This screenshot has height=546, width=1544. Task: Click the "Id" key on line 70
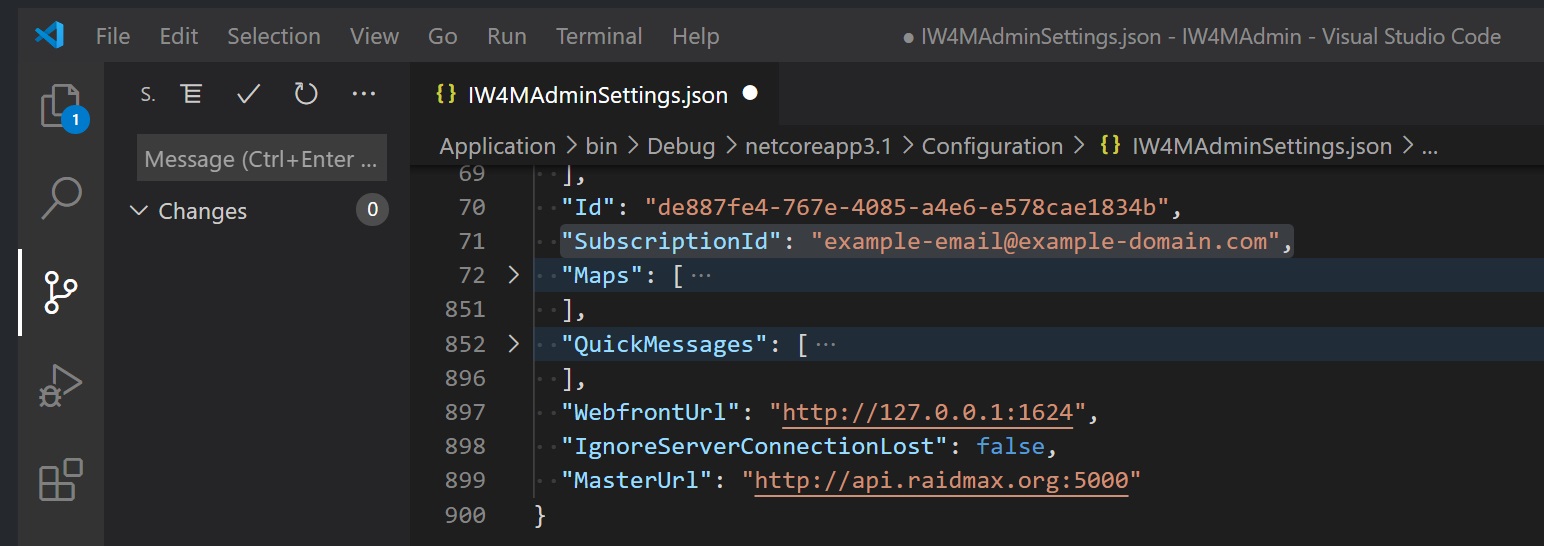coord(593,207)
